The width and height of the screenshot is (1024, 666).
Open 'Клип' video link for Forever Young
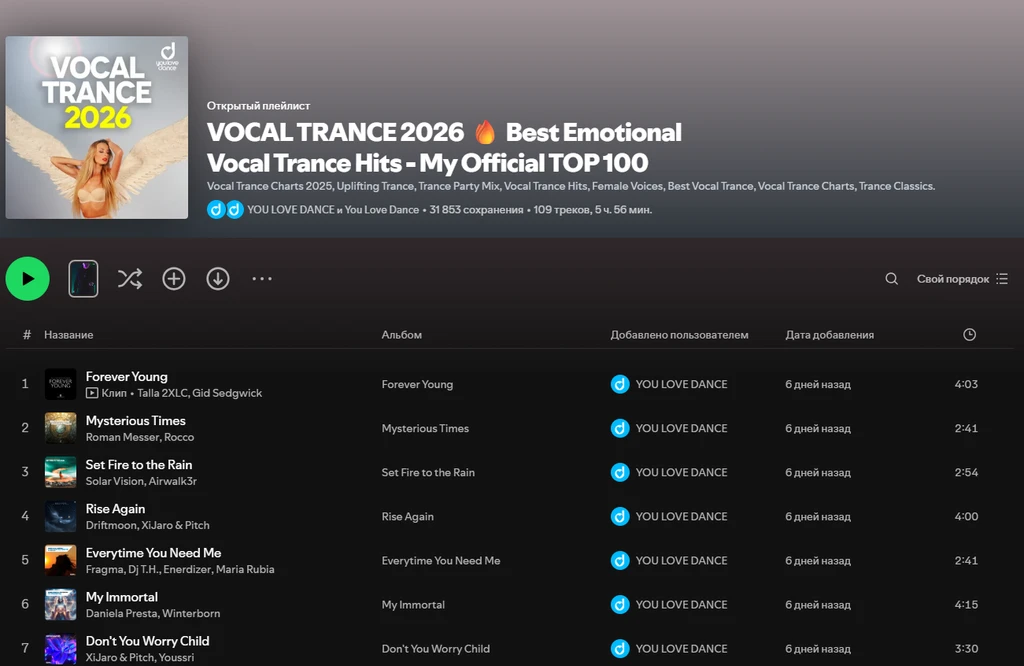point(106,393)
